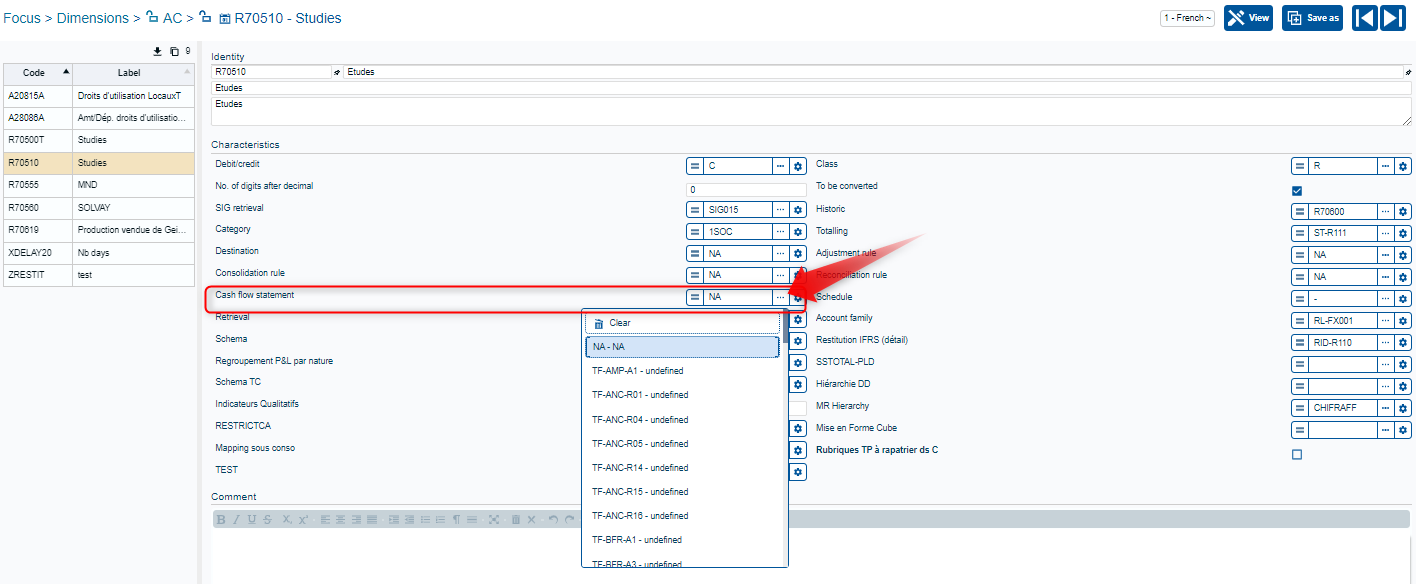Image resolution: width=1416 pixels, height=584 pixels.
Task: Select the A28086A row in the table
Action: (x=99, y=118)
